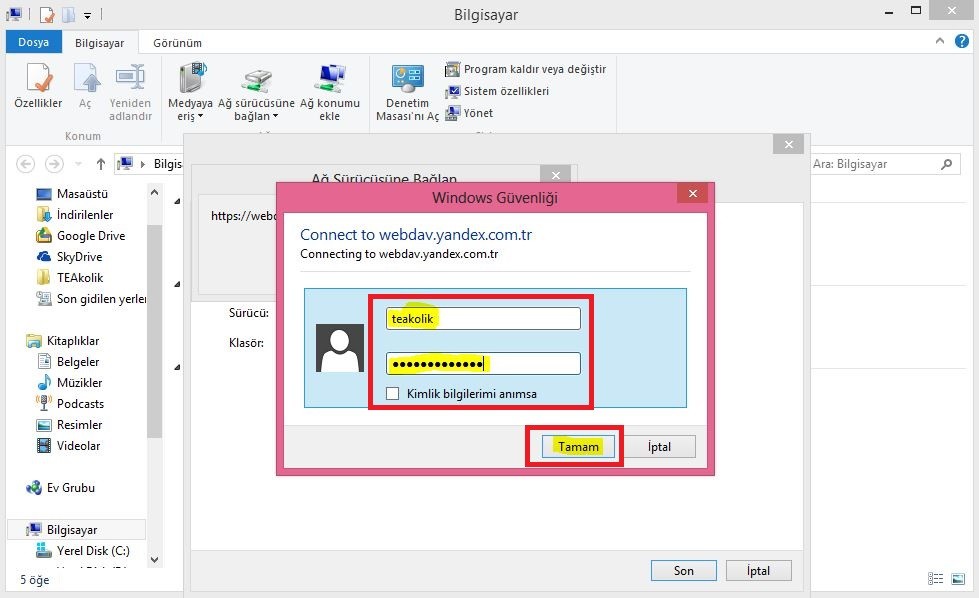
Task: Go up one folder level arrow
Action: [x=101, y=164]
